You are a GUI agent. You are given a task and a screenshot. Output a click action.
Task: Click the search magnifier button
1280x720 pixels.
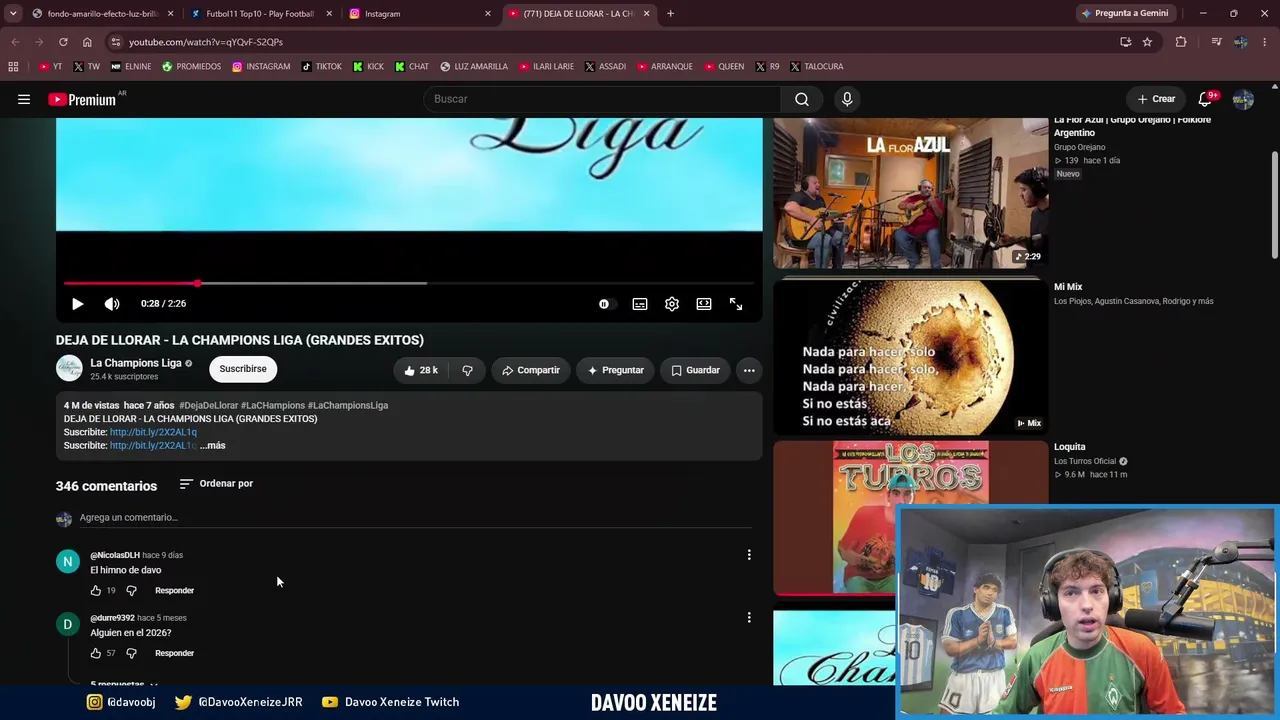tap(802, 99)
